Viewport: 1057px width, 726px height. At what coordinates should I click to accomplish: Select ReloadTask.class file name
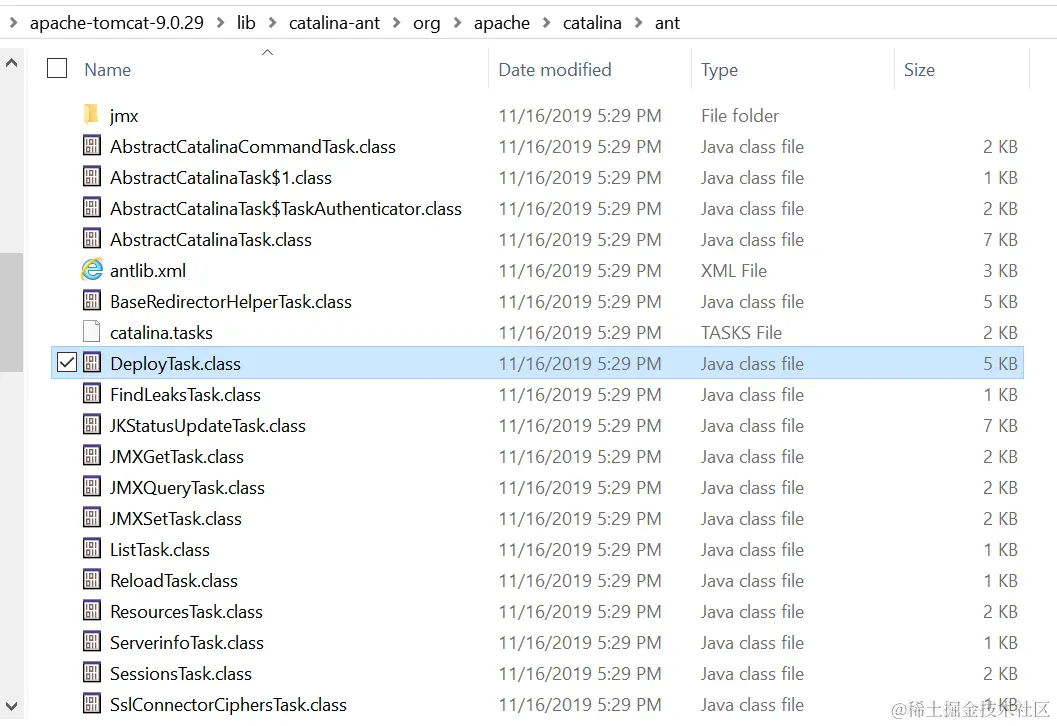click(x=174, y=581)
